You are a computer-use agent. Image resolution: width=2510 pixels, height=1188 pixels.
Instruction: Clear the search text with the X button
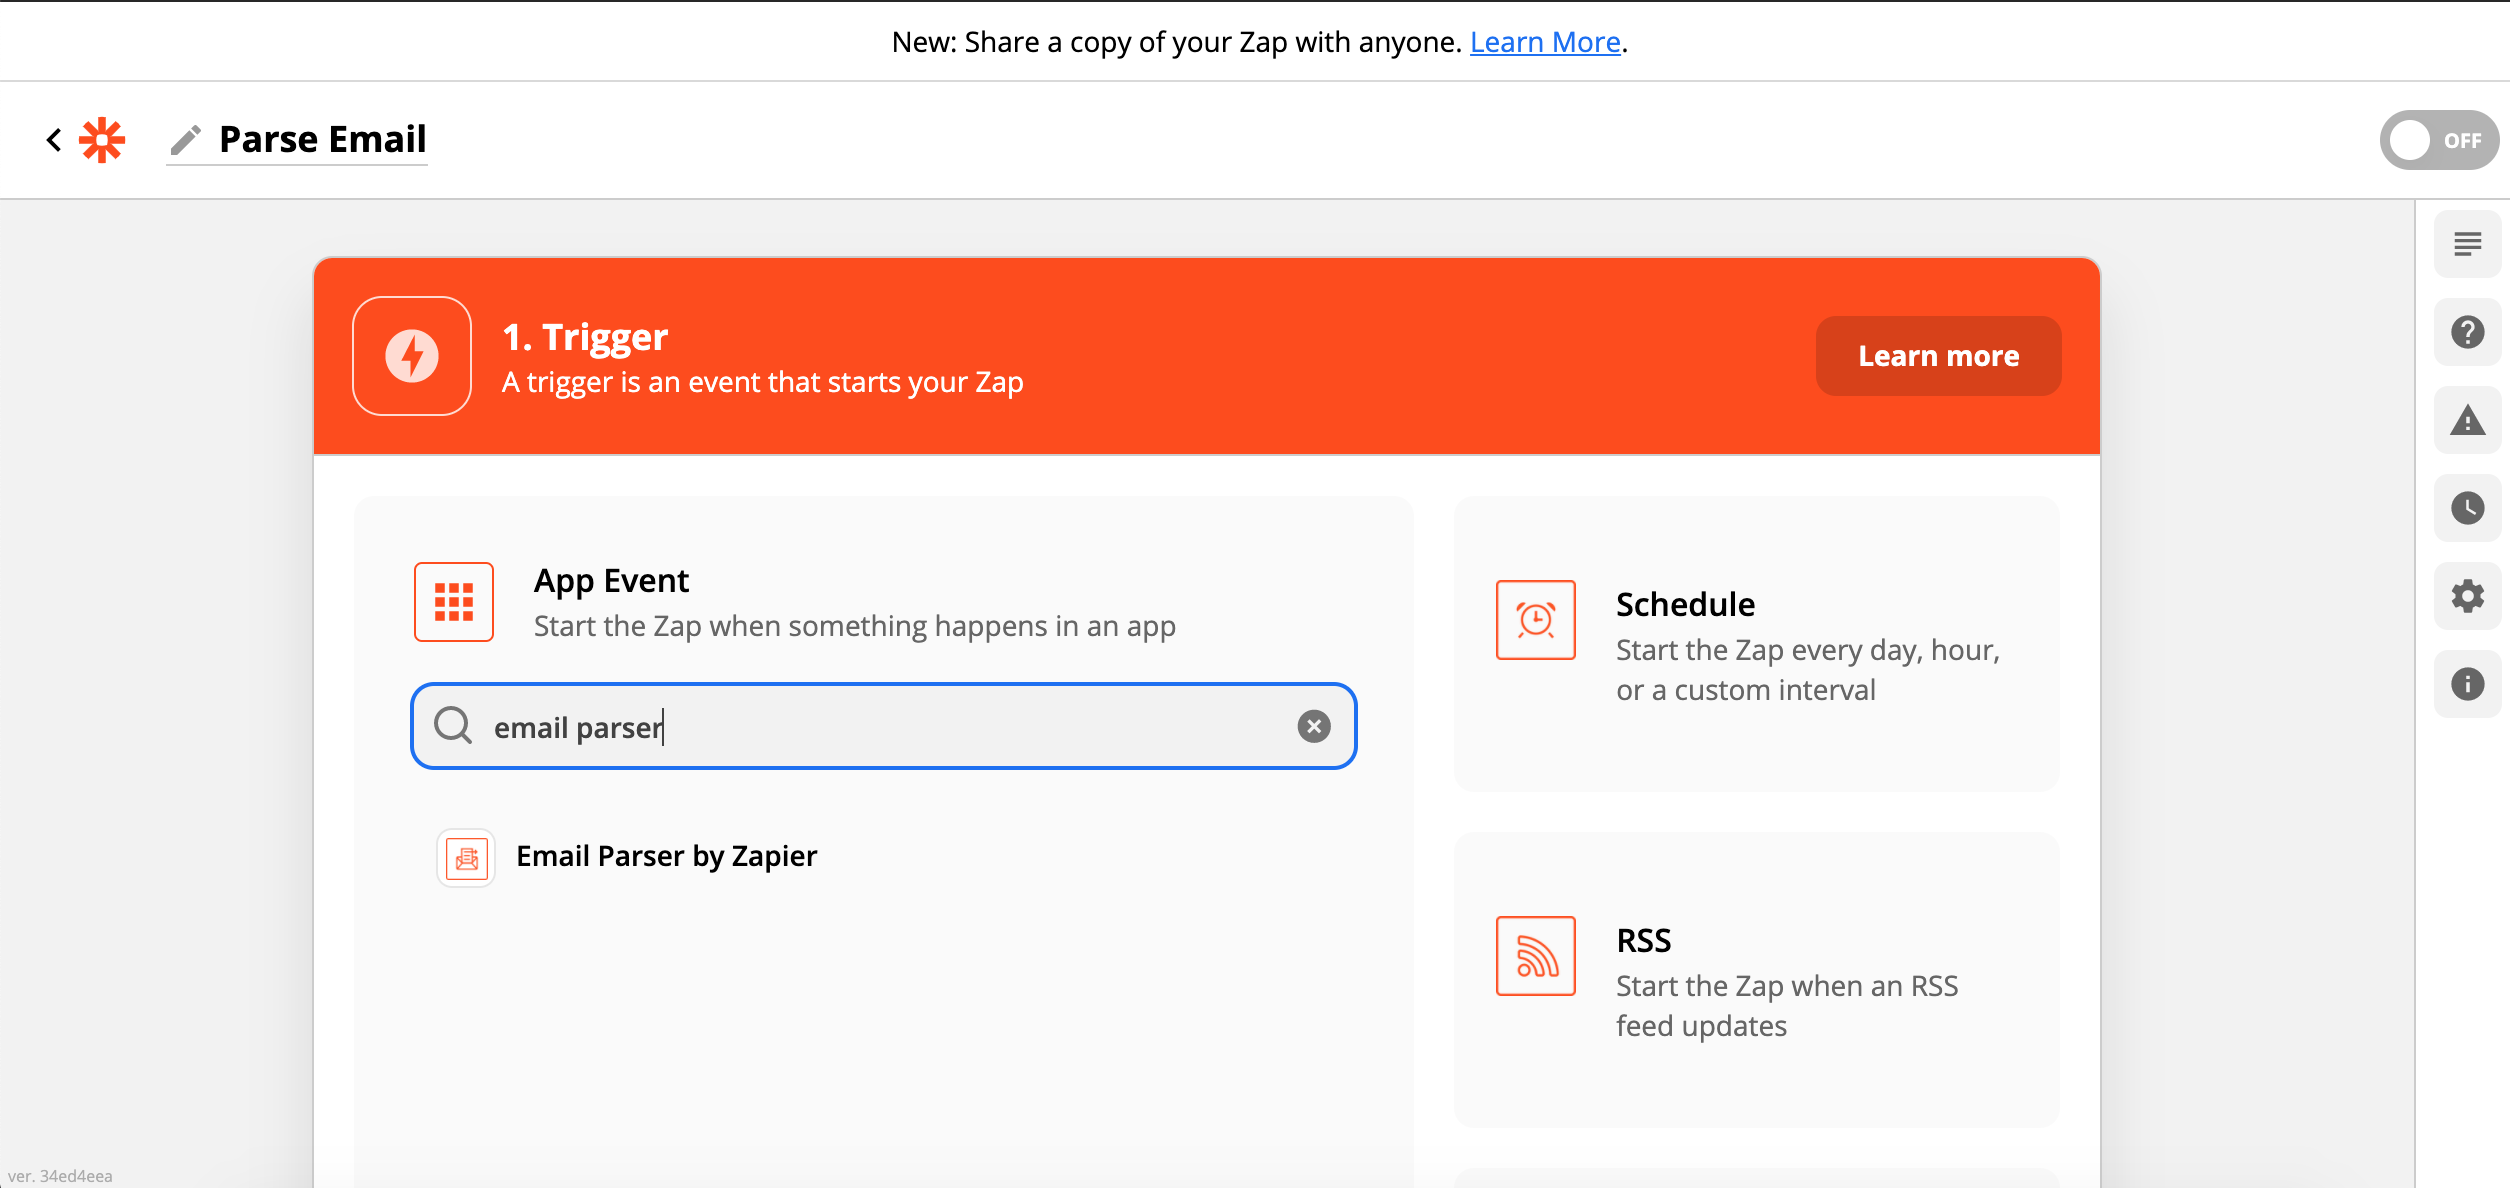point(1314,726)
